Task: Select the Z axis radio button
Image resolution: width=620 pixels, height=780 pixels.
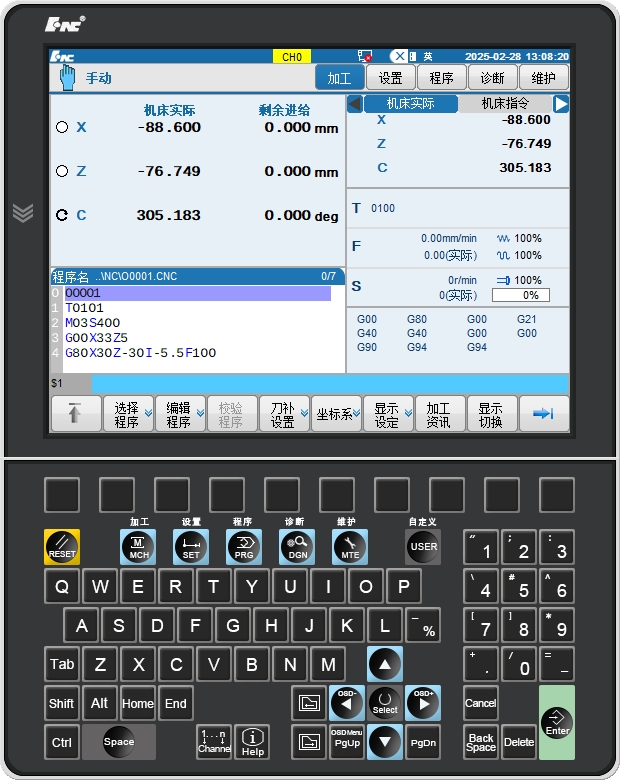Action: tap(62, 171)
